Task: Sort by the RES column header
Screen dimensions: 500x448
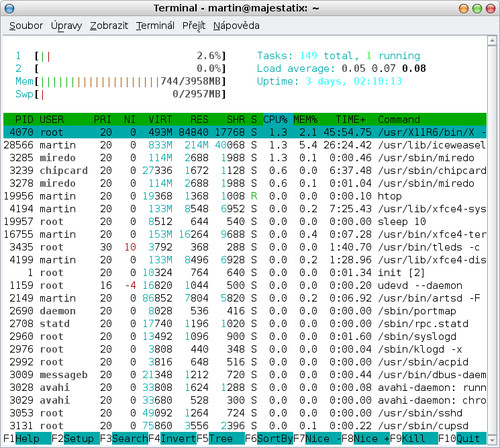Action: pos(199,119)
